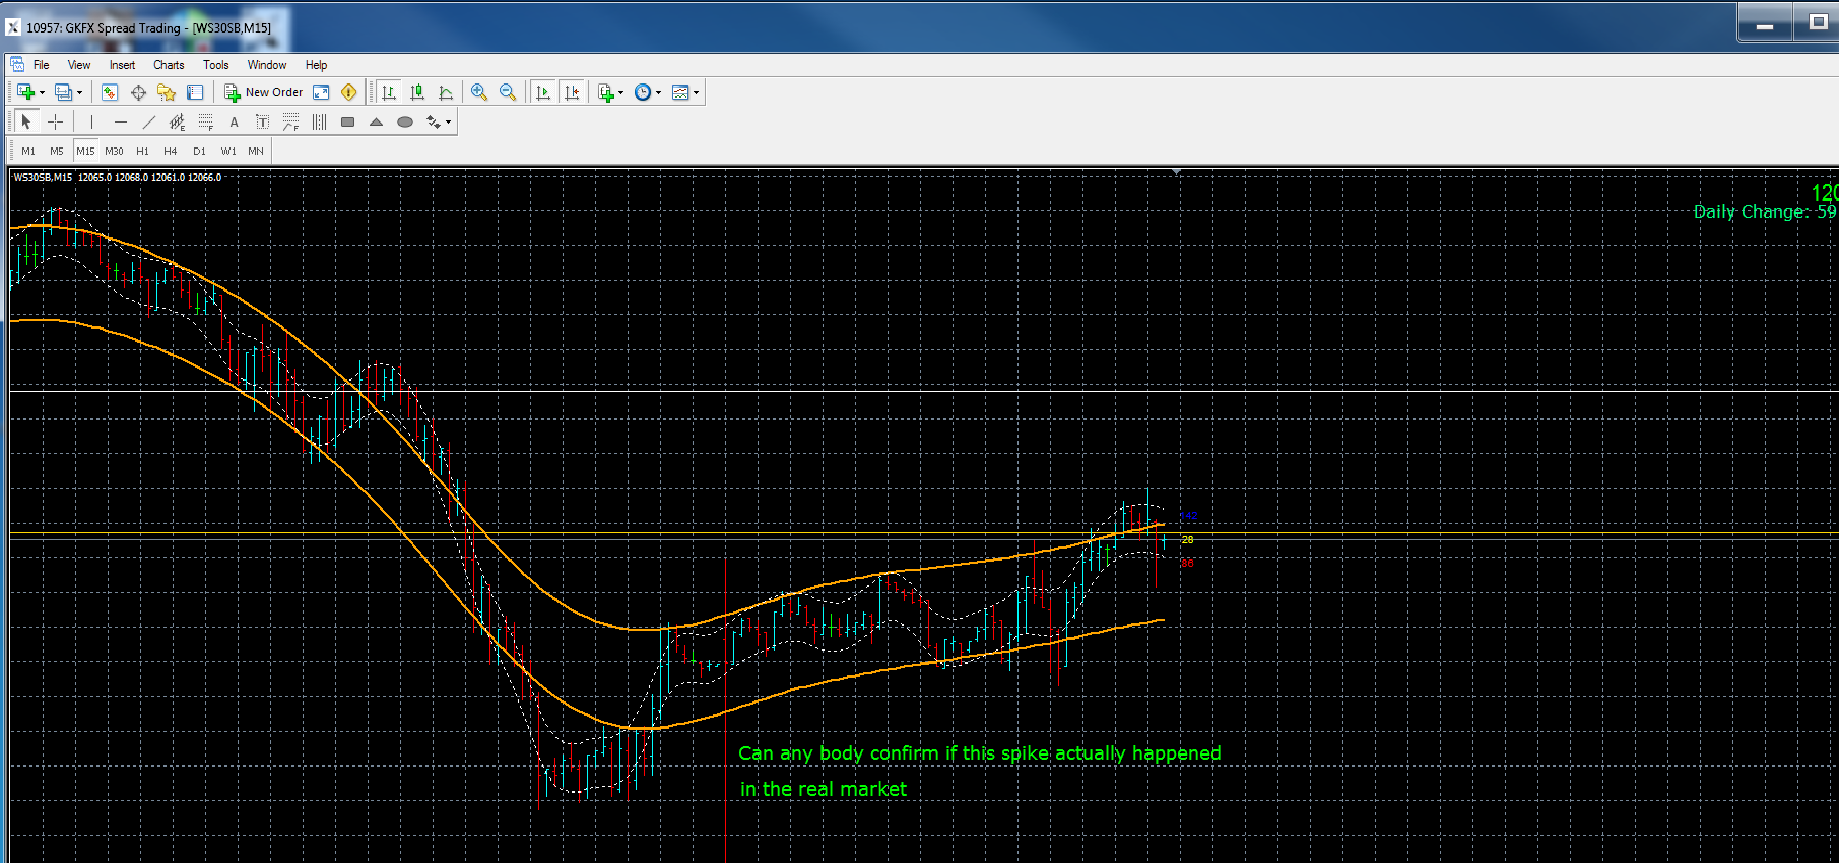Open the Help menu
Screen dimensions: 1839x863
click(x=316, y=65)
